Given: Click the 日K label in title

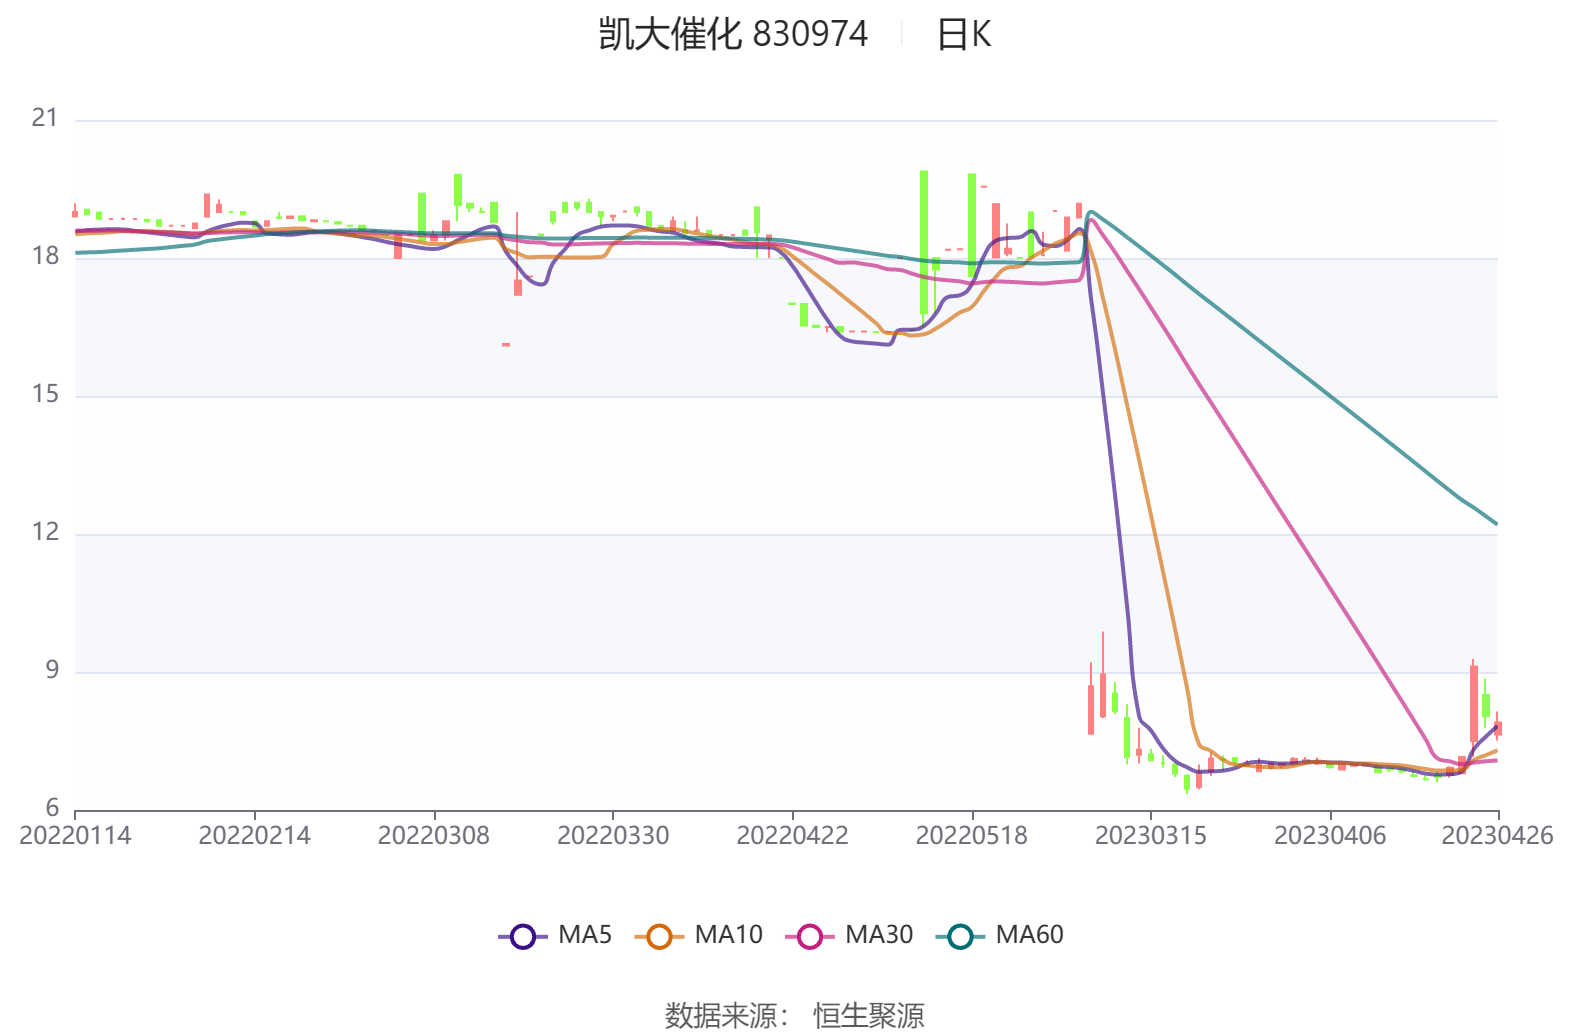Looking at the screenshot, I should tap(964, 34).
